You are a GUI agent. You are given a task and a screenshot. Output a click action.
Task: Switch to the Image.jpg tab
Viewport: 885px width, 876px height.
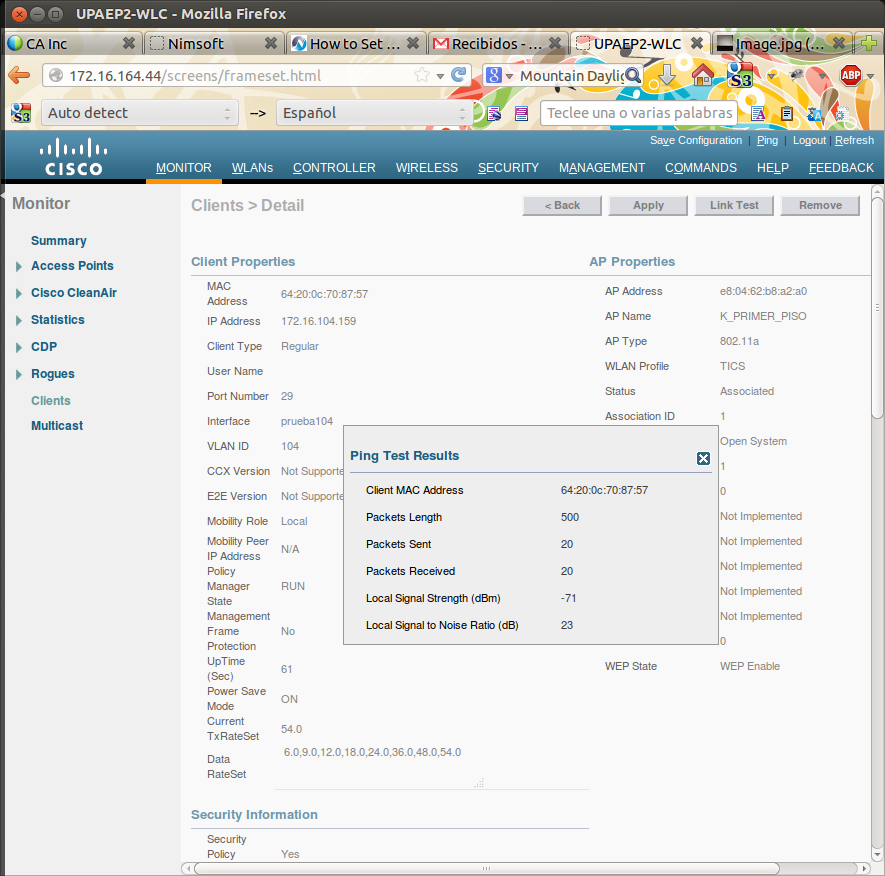(x=779, y=43)
